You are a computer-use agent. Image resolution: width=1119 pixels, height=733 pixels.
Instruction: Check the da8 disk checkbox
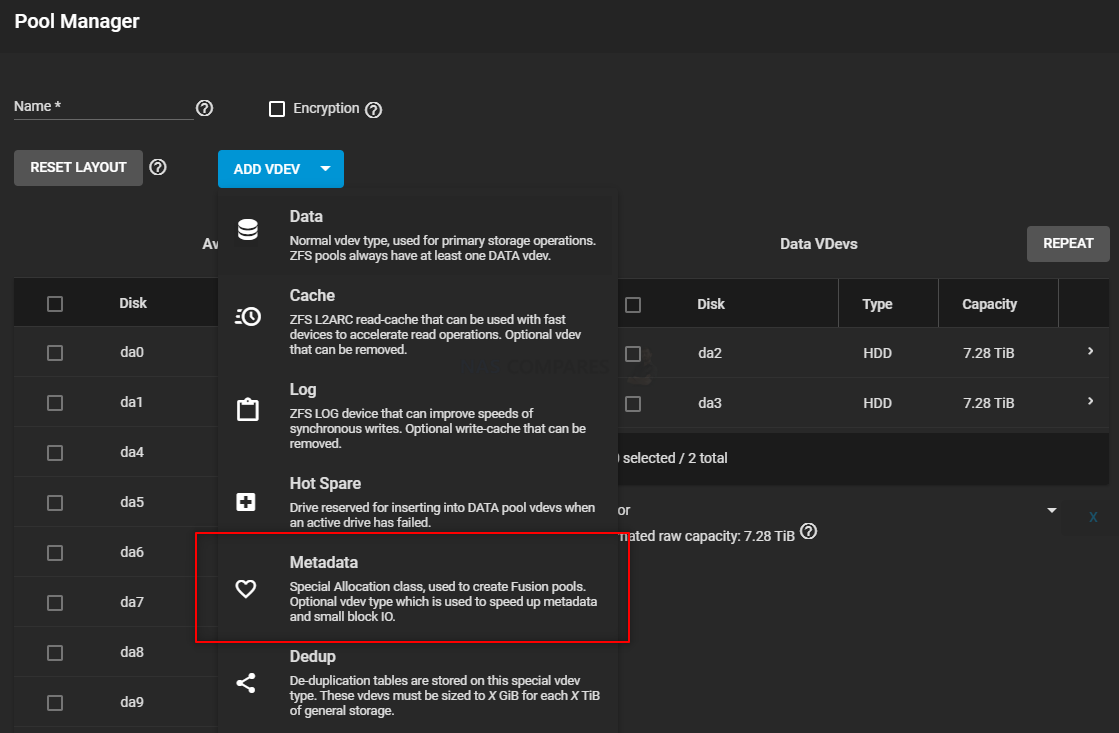coord(55,652)
